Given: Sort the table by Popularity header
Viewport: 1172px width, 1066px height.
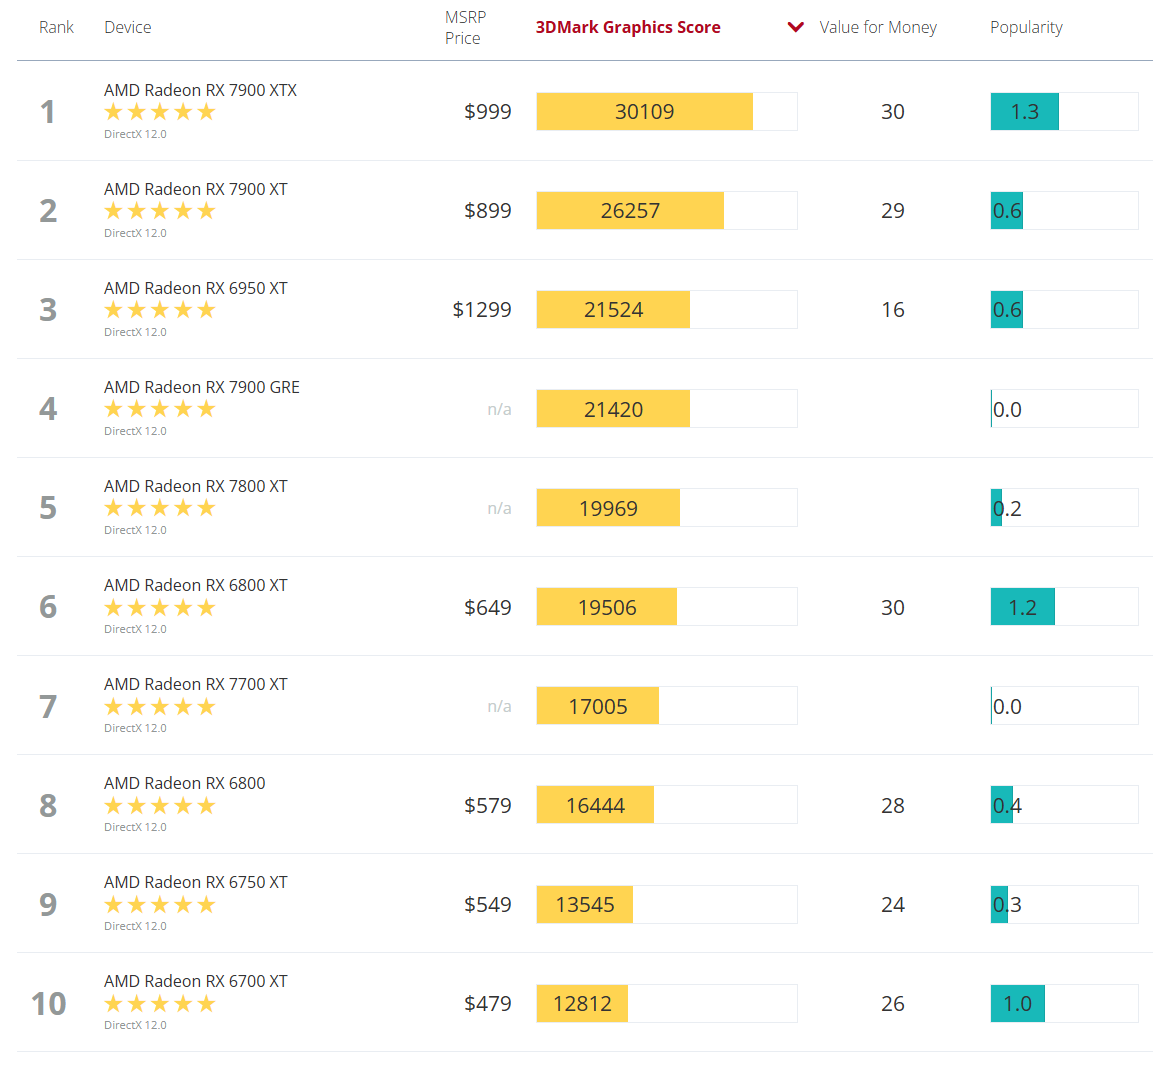Looking at the screenshot, I should click(1026, 27).
